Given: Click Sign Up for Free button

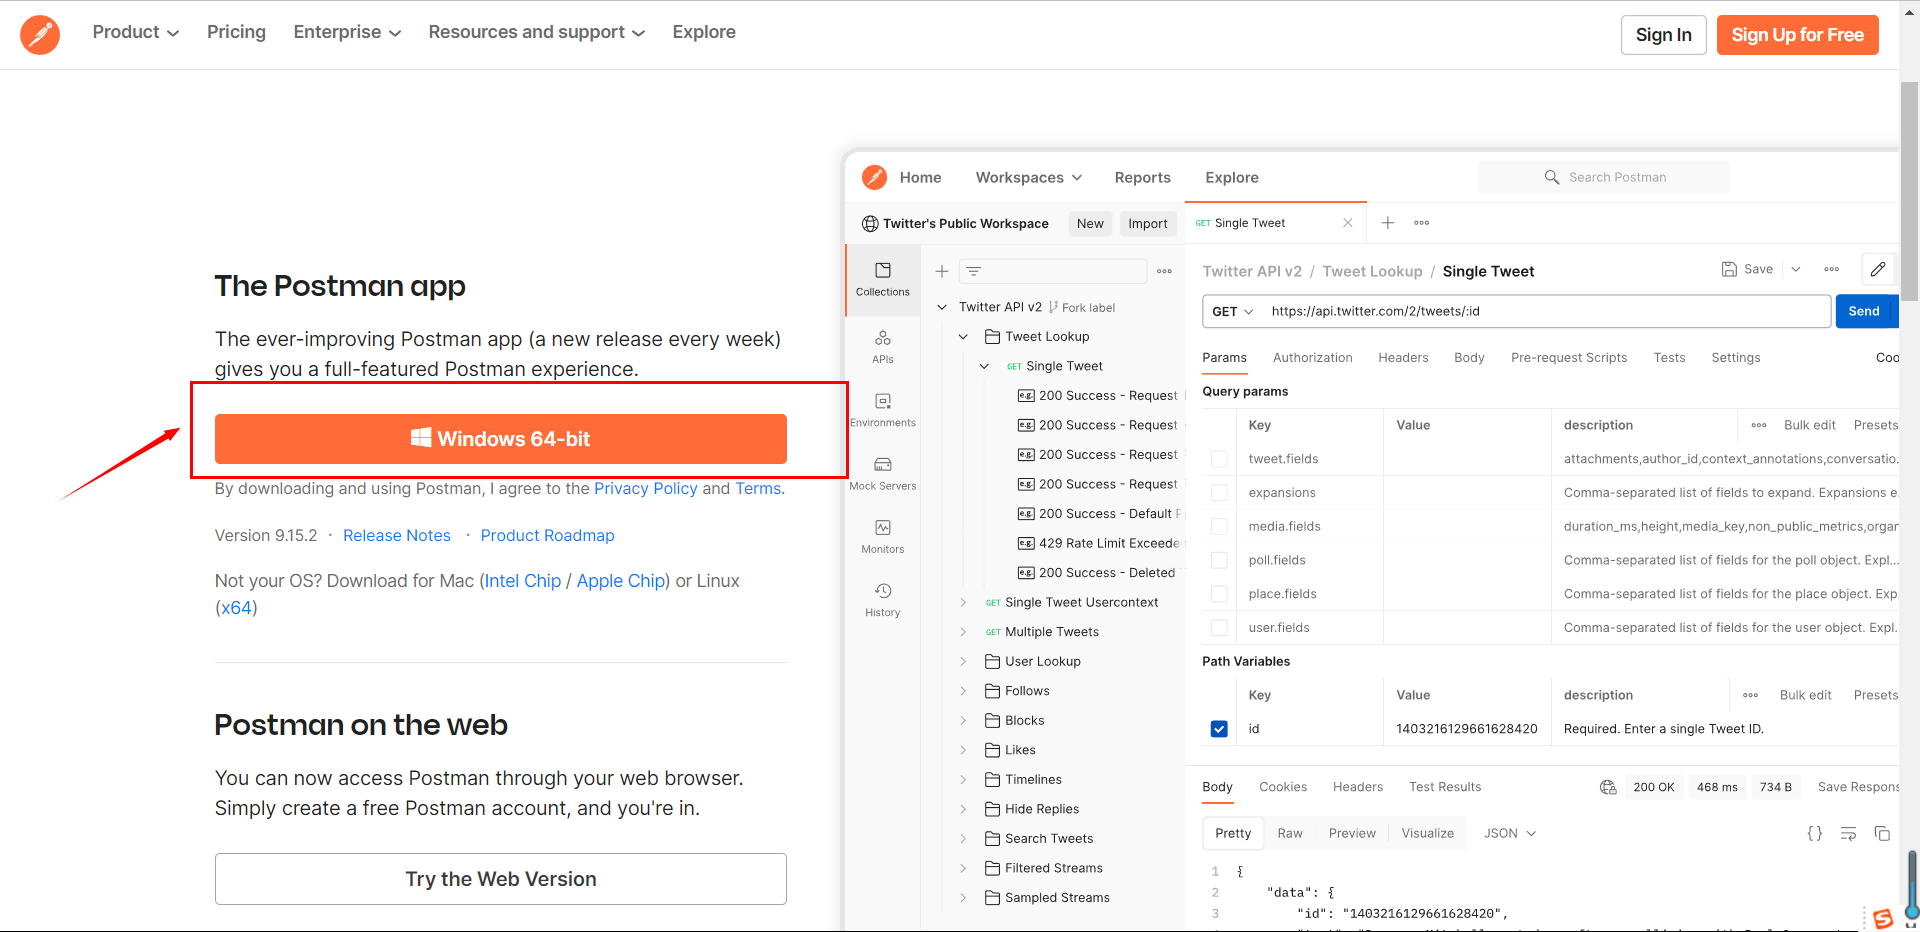Looking at the screenshot, I should pos(1797,35).
